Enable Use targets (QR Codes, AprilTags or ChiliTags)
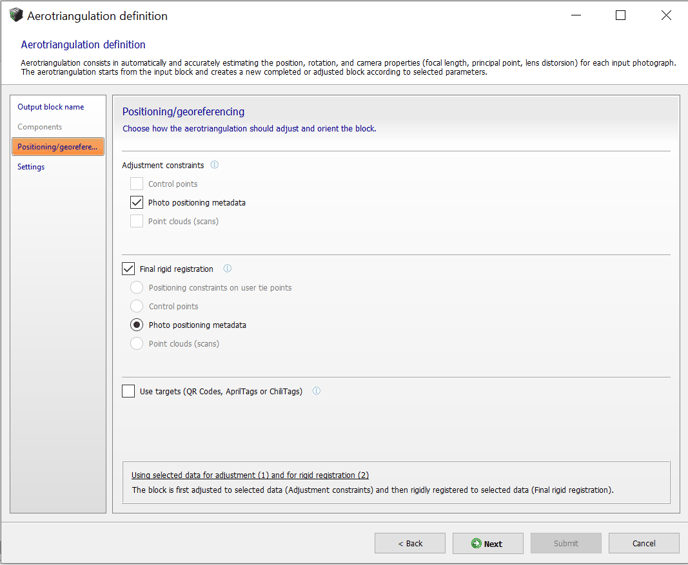This screenshot has height=565, width=688. pyautogui.click(x=128, y=391)
